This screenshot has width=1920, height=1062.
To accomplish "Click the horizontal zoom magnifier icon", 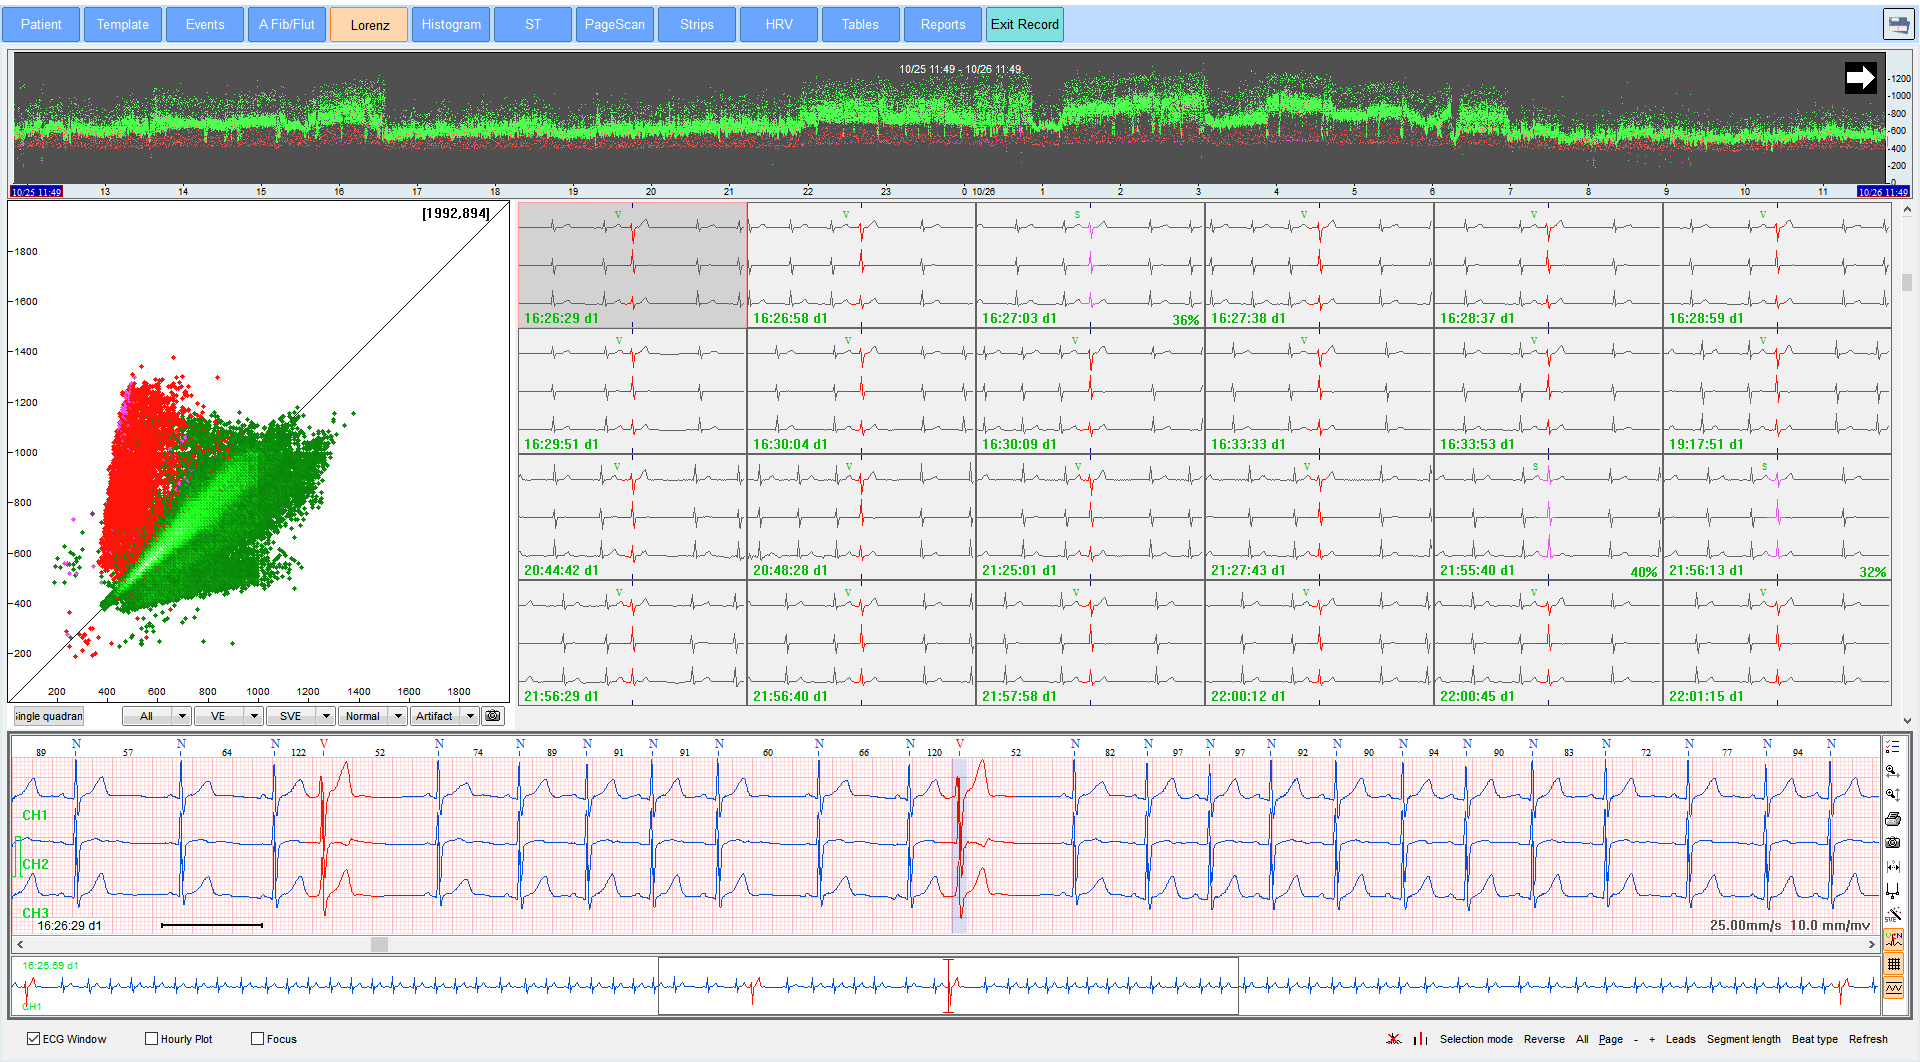I will pyautogui.click(x=1892, y=771).
